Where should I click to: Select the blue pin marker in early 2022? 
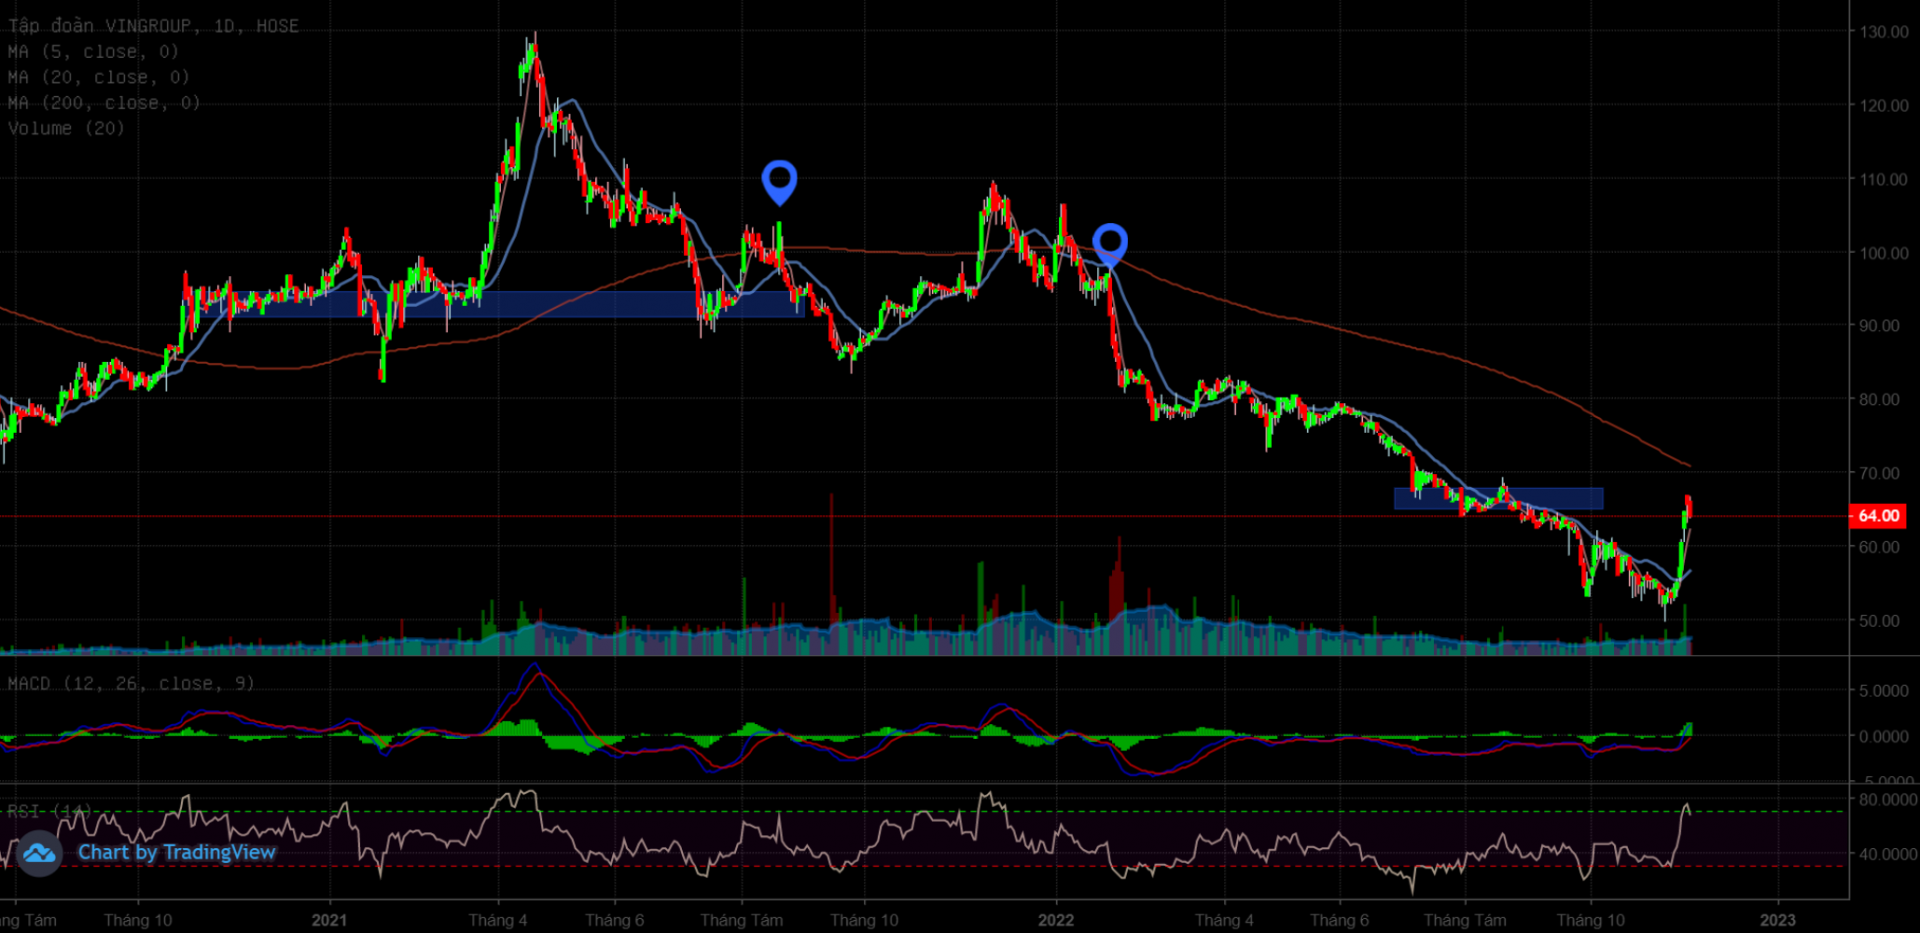tap(1110, 245)
